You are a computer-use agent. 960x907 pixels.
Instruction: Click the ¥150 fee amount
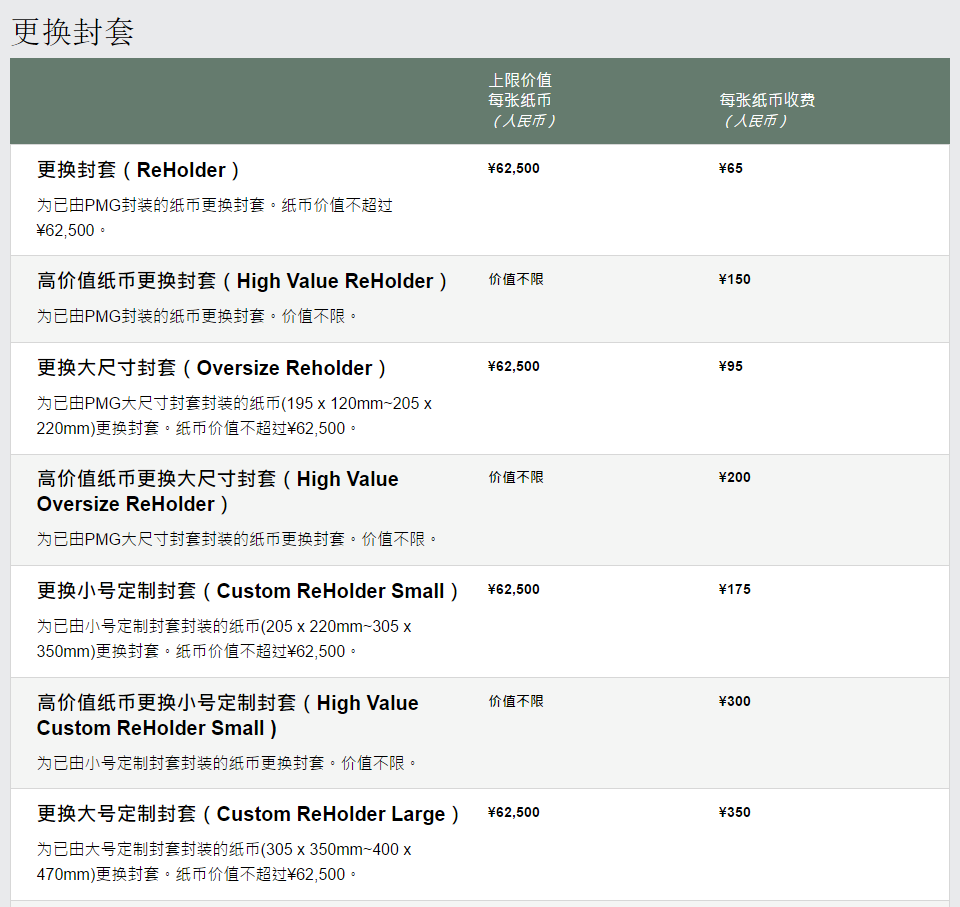(734, 280)
